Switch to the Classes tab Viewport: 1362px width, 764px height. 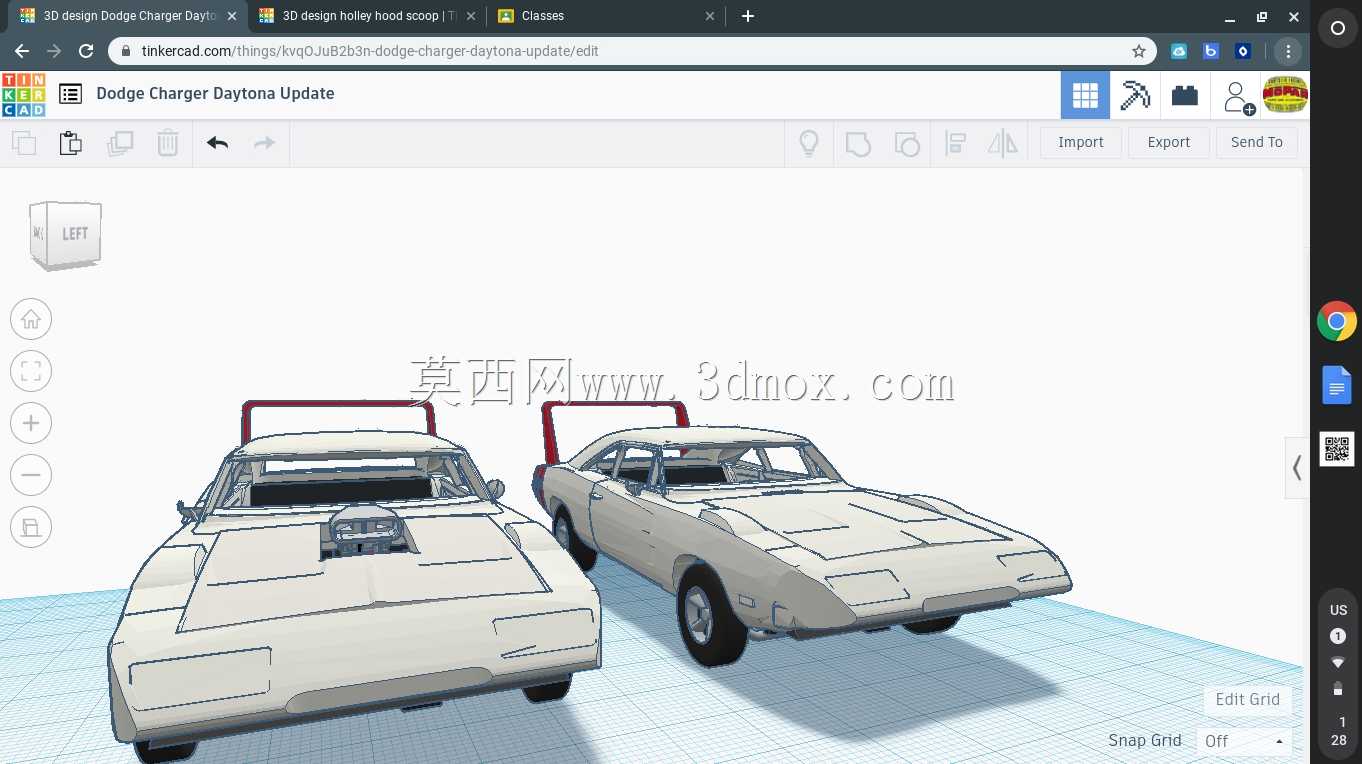point(604,16)
